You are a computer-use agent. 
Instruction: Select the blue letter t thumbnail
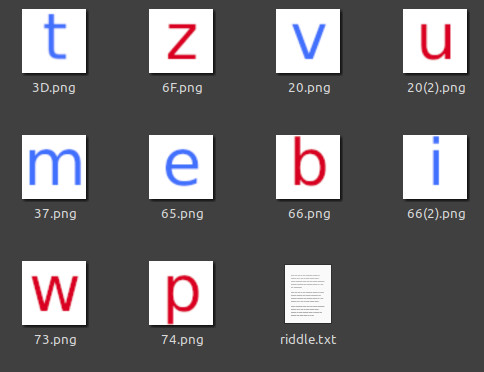click(54, 41)
